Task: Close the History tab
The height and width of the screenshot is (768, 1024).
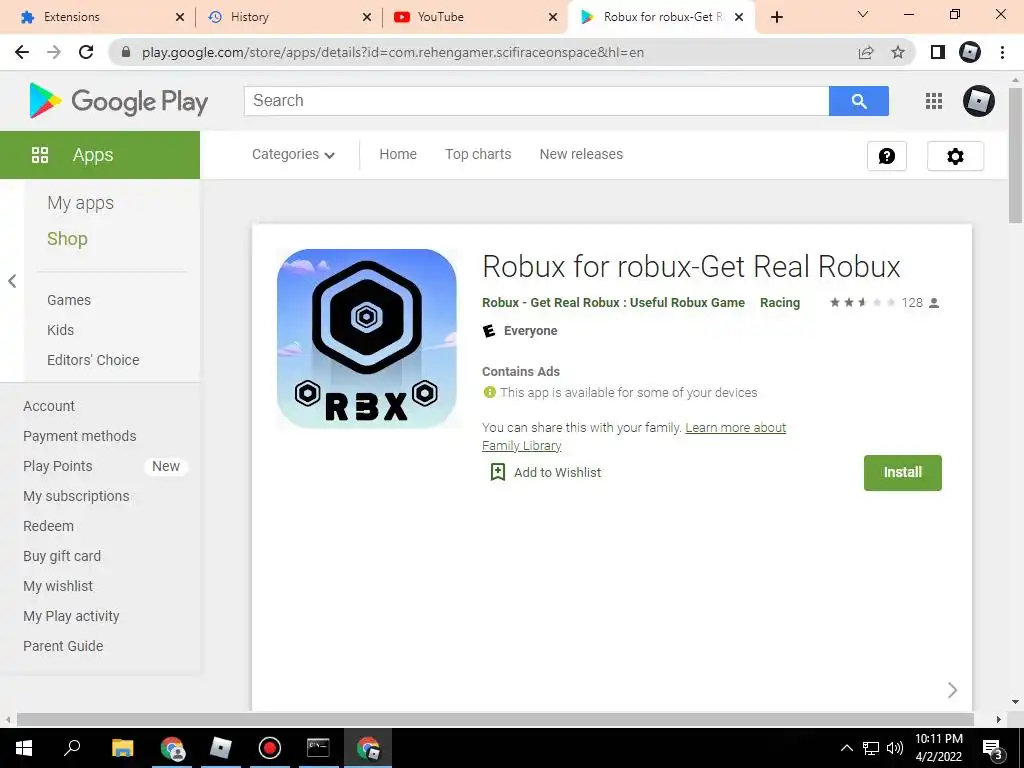Action: point(367,17)
